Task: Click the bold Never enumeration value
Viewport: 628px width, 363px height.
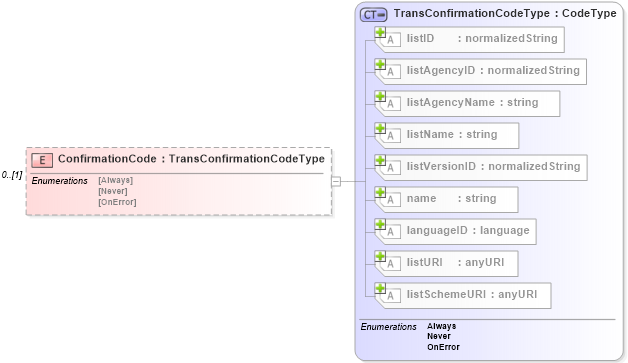Action: 439,336
